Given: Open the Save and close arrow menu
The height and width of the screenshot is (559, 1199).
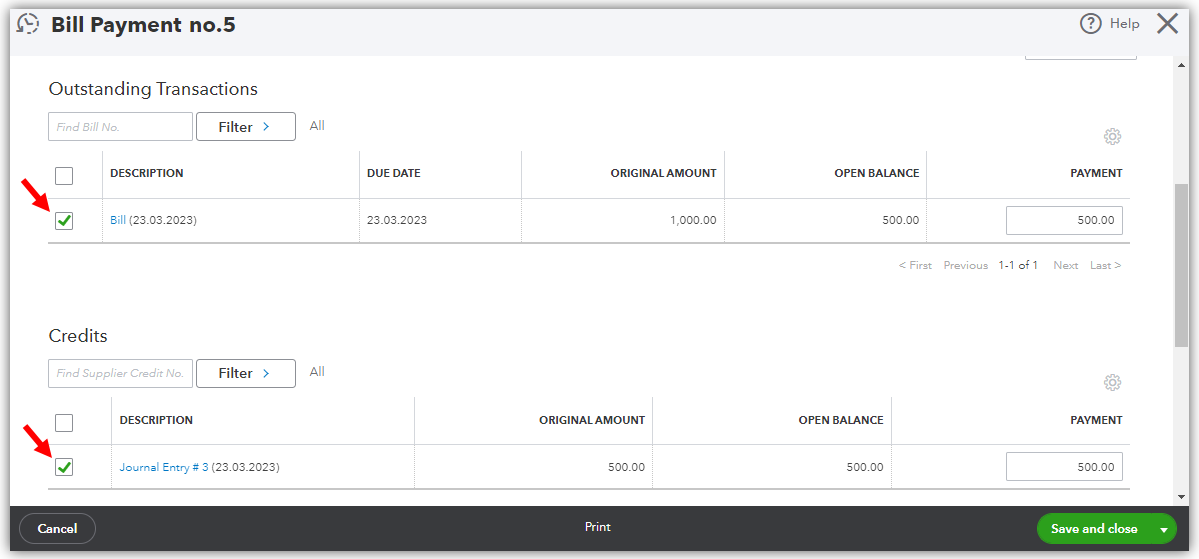Looking at the screenshot, I should click(1164, 529).
